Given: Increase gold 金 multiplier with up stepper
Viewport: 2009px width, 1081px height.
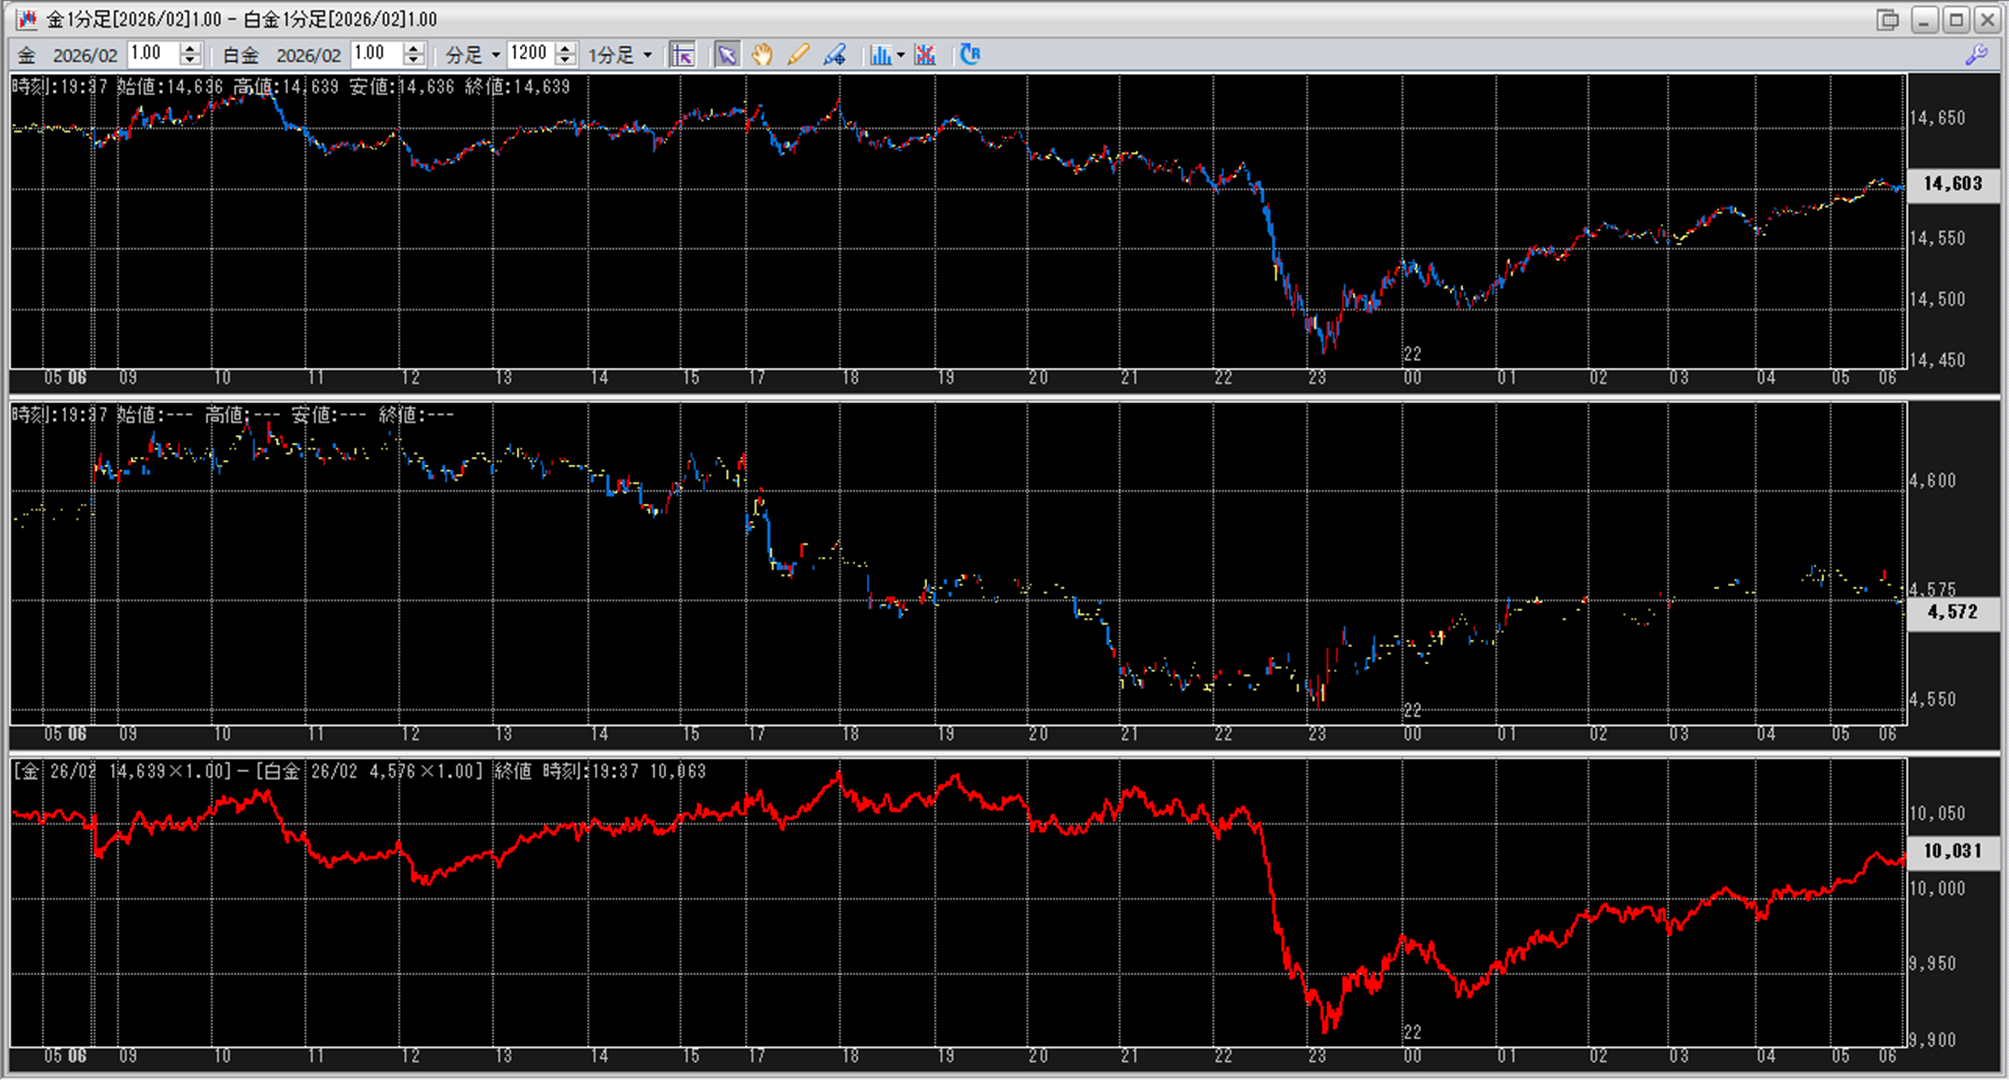Looking at the screenshot, I should click(x=190, y=48).
